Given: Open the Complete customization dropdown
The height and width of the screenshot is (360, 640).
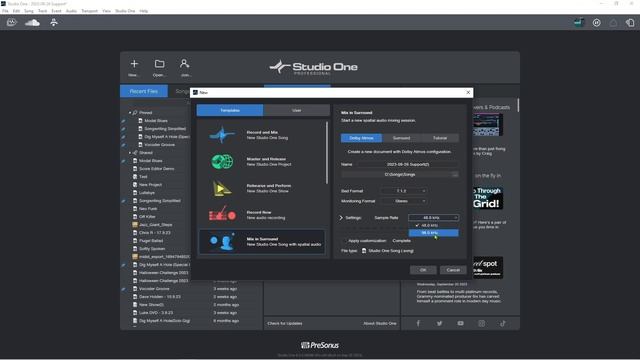Looking at the screenshot, I should (x=402, y=241).
